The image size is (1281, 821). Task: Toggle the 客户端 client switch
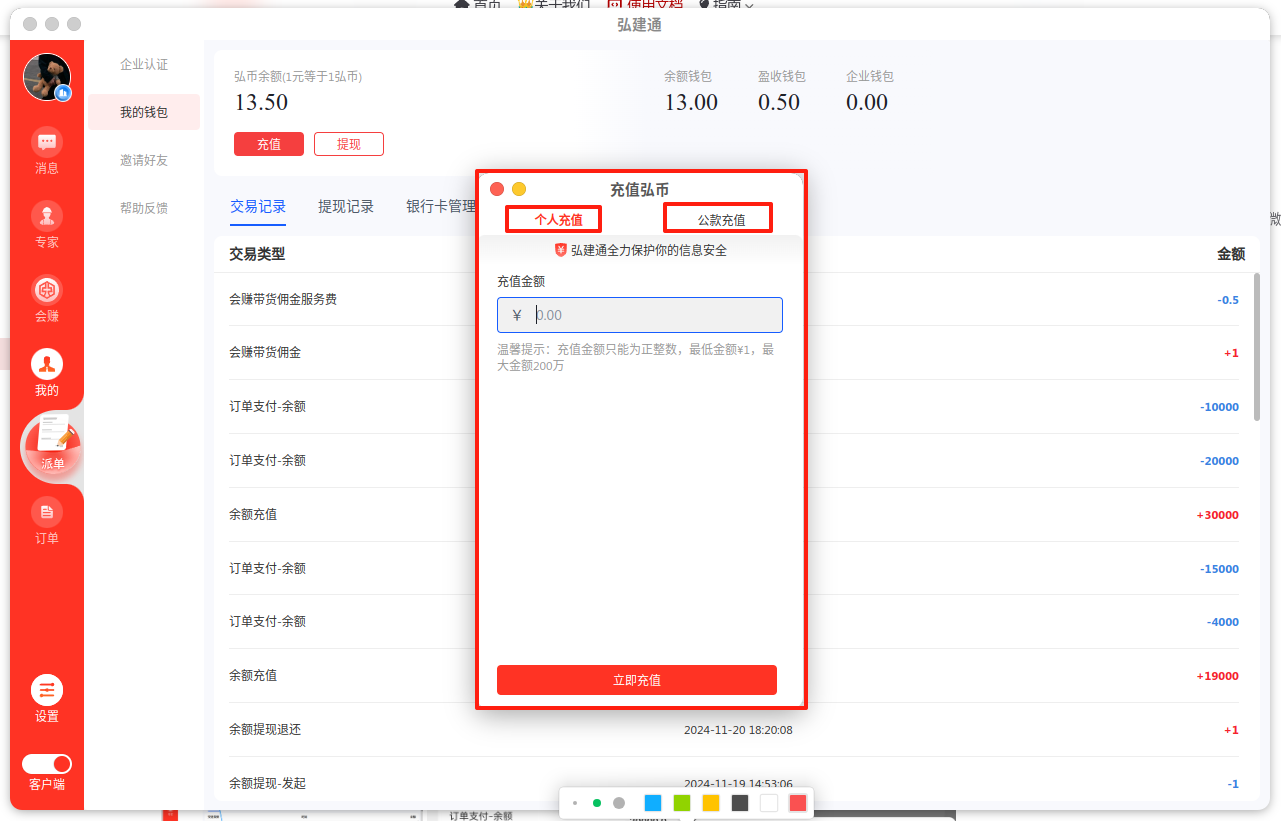pyautogui.click(x=47, y=764)
